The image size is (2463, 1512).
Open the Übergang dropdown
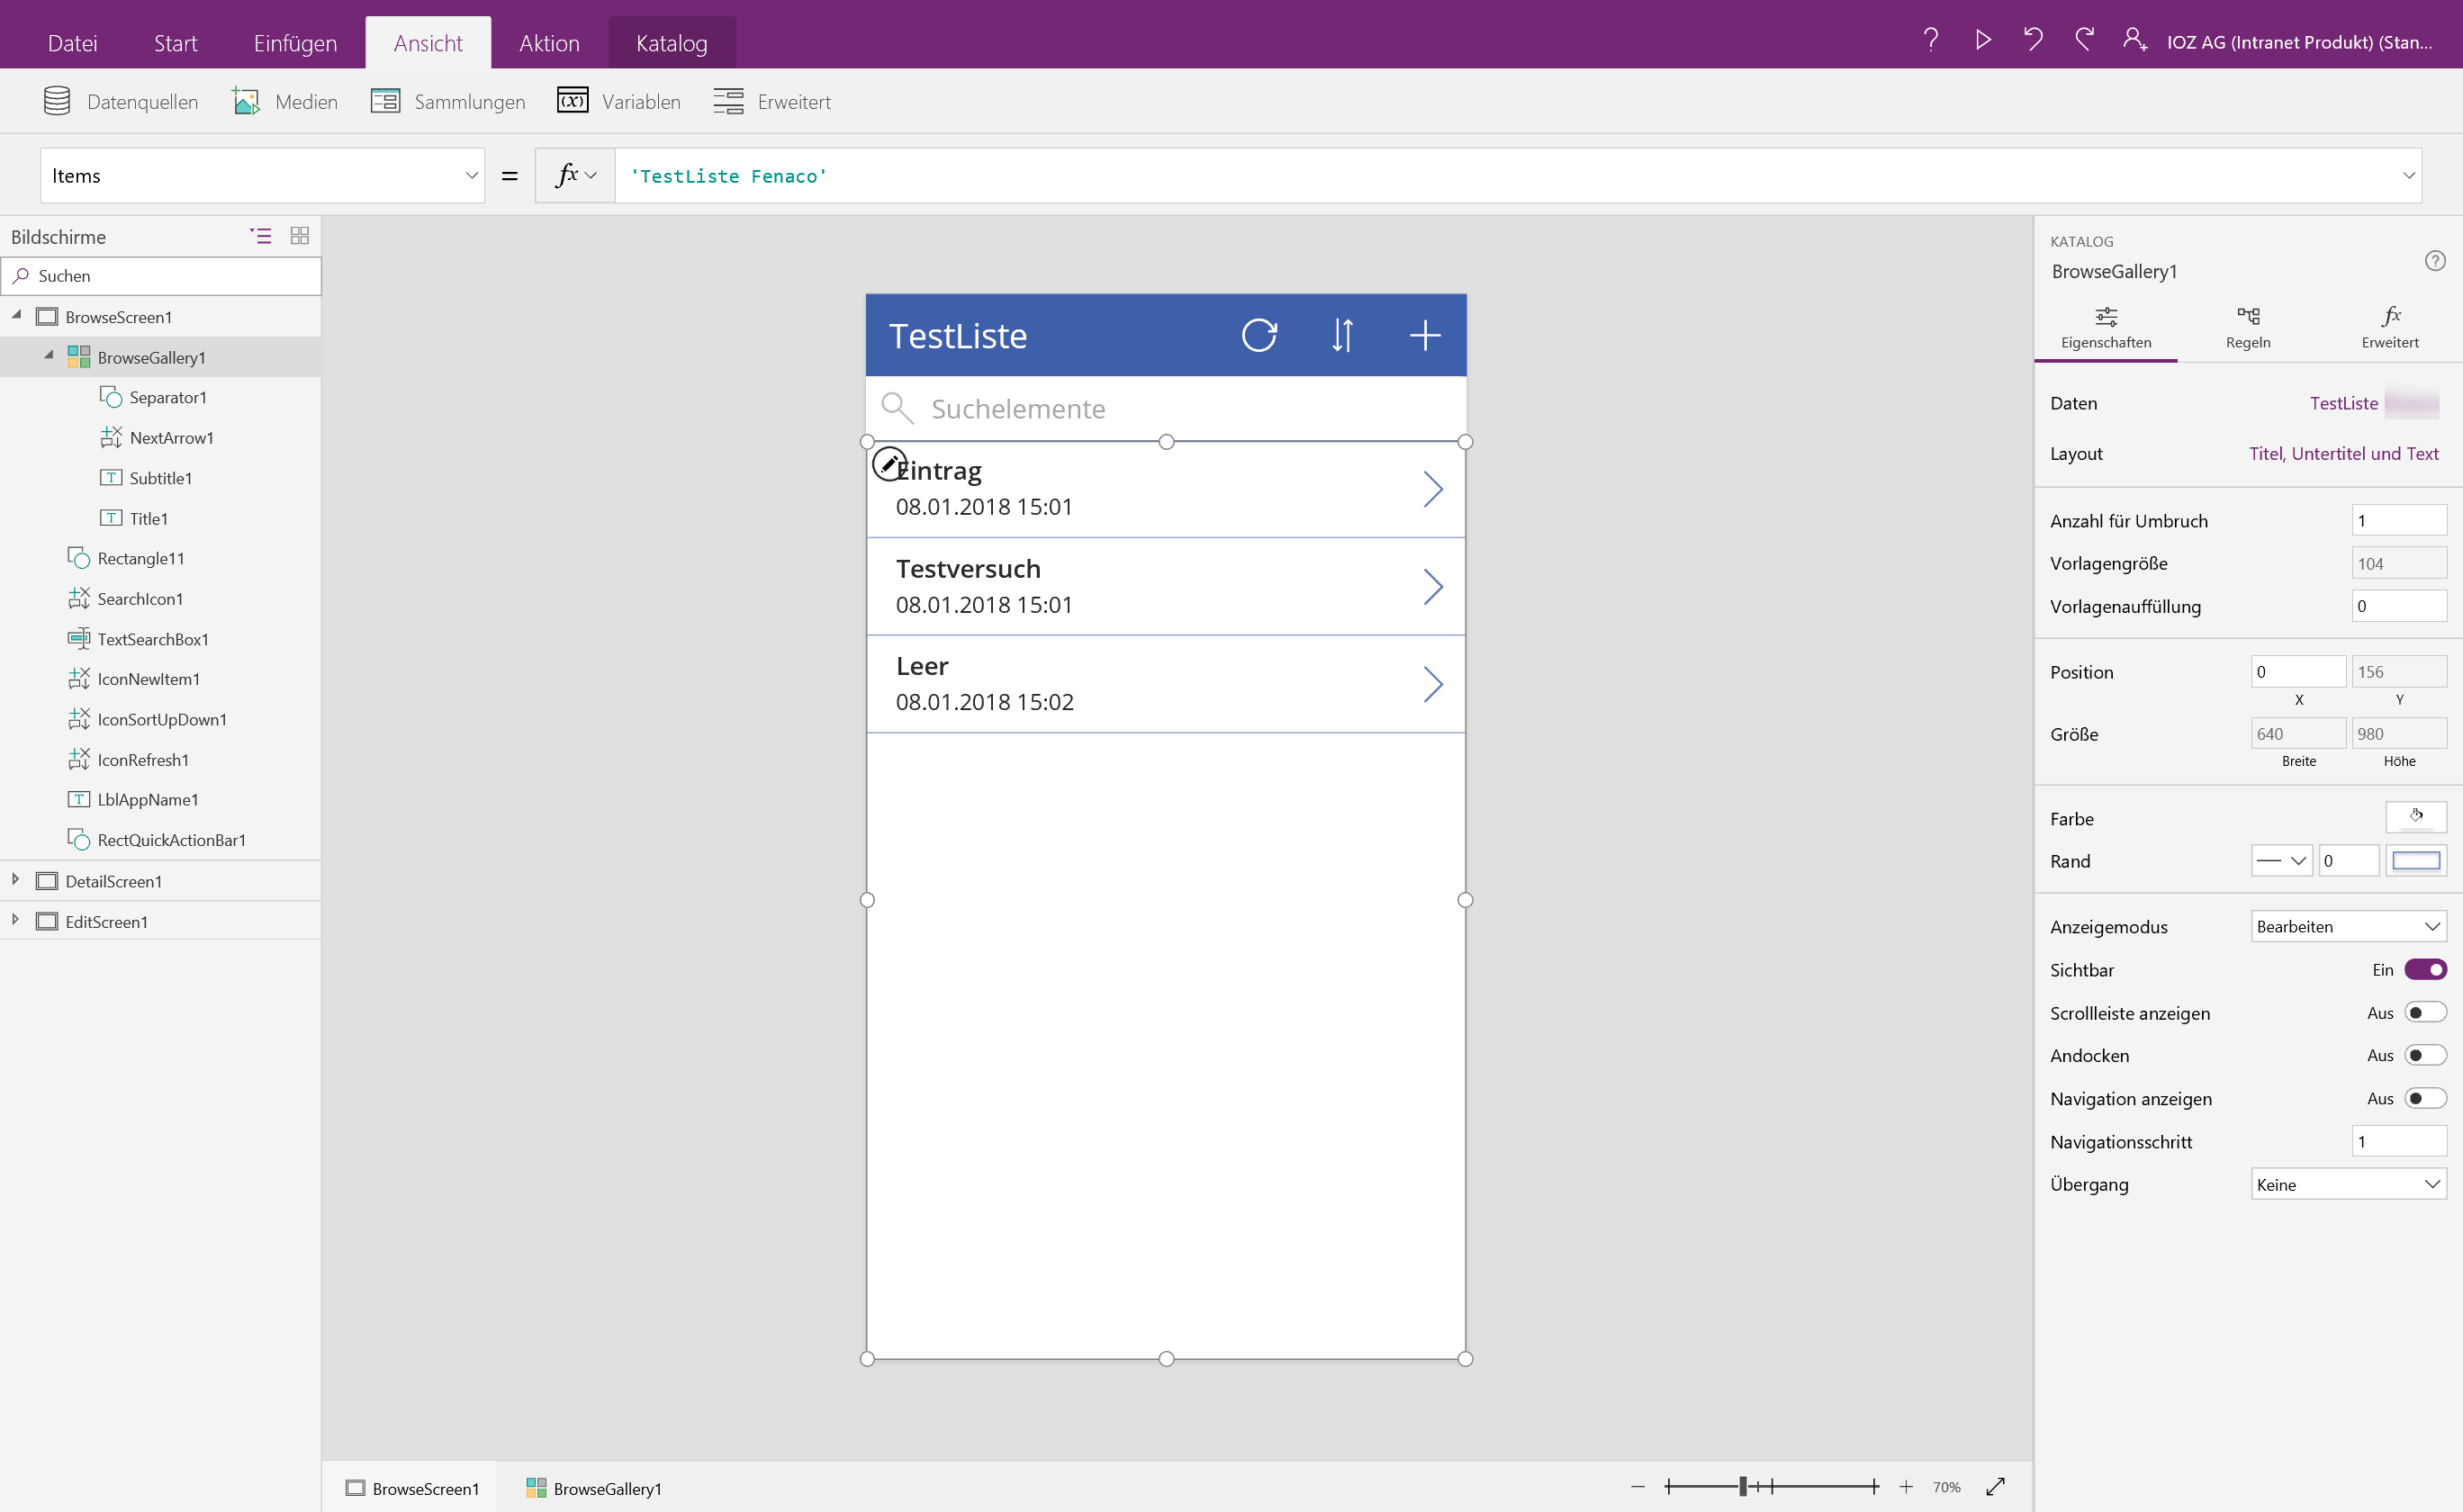pyautogui.click(x=2347, y=1183)
